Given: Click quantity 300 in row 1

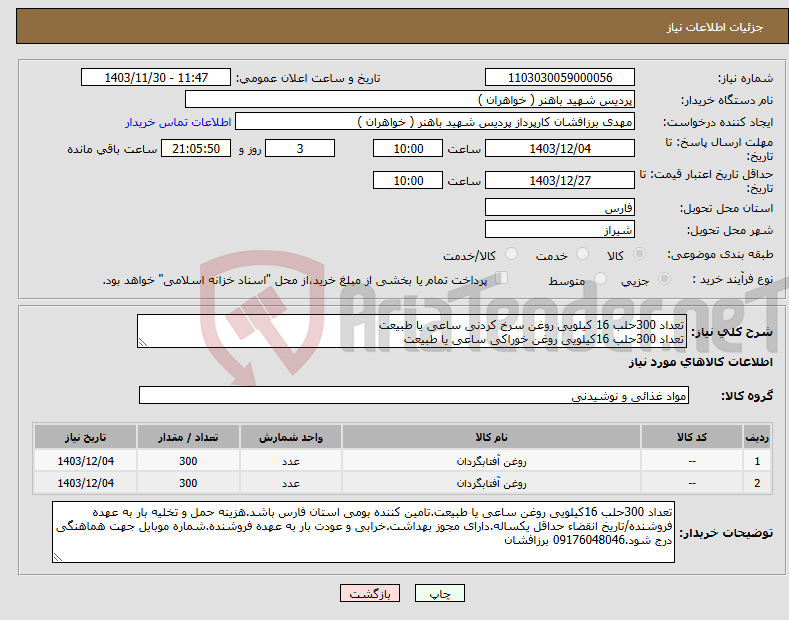Looking at the screenshot, I should [x=188, y=461].
